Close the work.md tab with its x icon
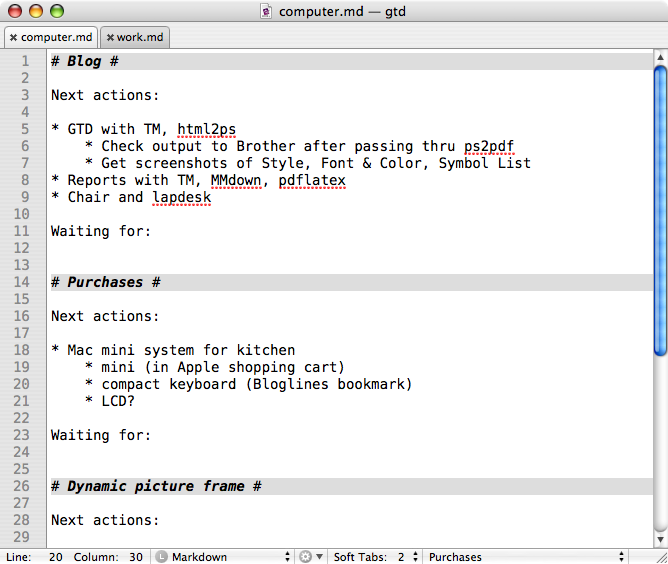The image size is (668, 564). [x=110, y=38]
